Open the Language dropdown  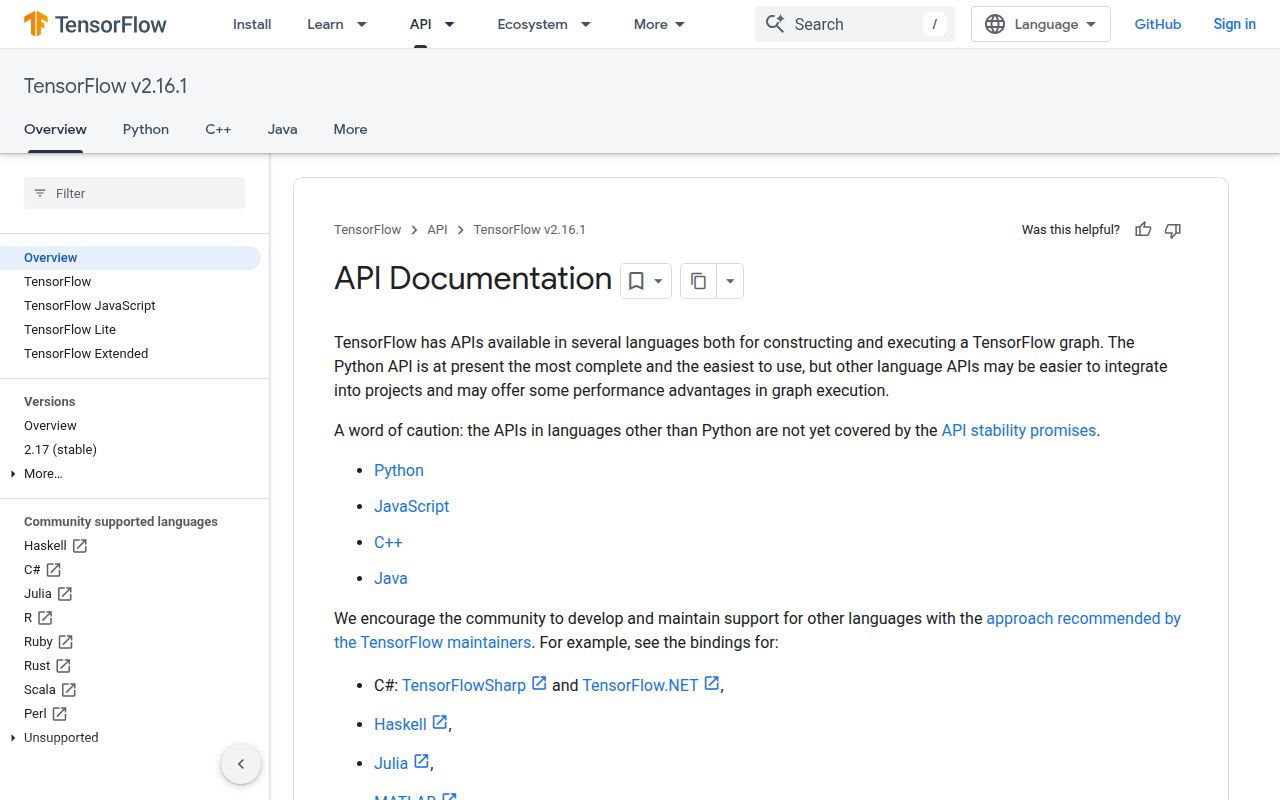pyautogui.click(x=1041, y=24)
